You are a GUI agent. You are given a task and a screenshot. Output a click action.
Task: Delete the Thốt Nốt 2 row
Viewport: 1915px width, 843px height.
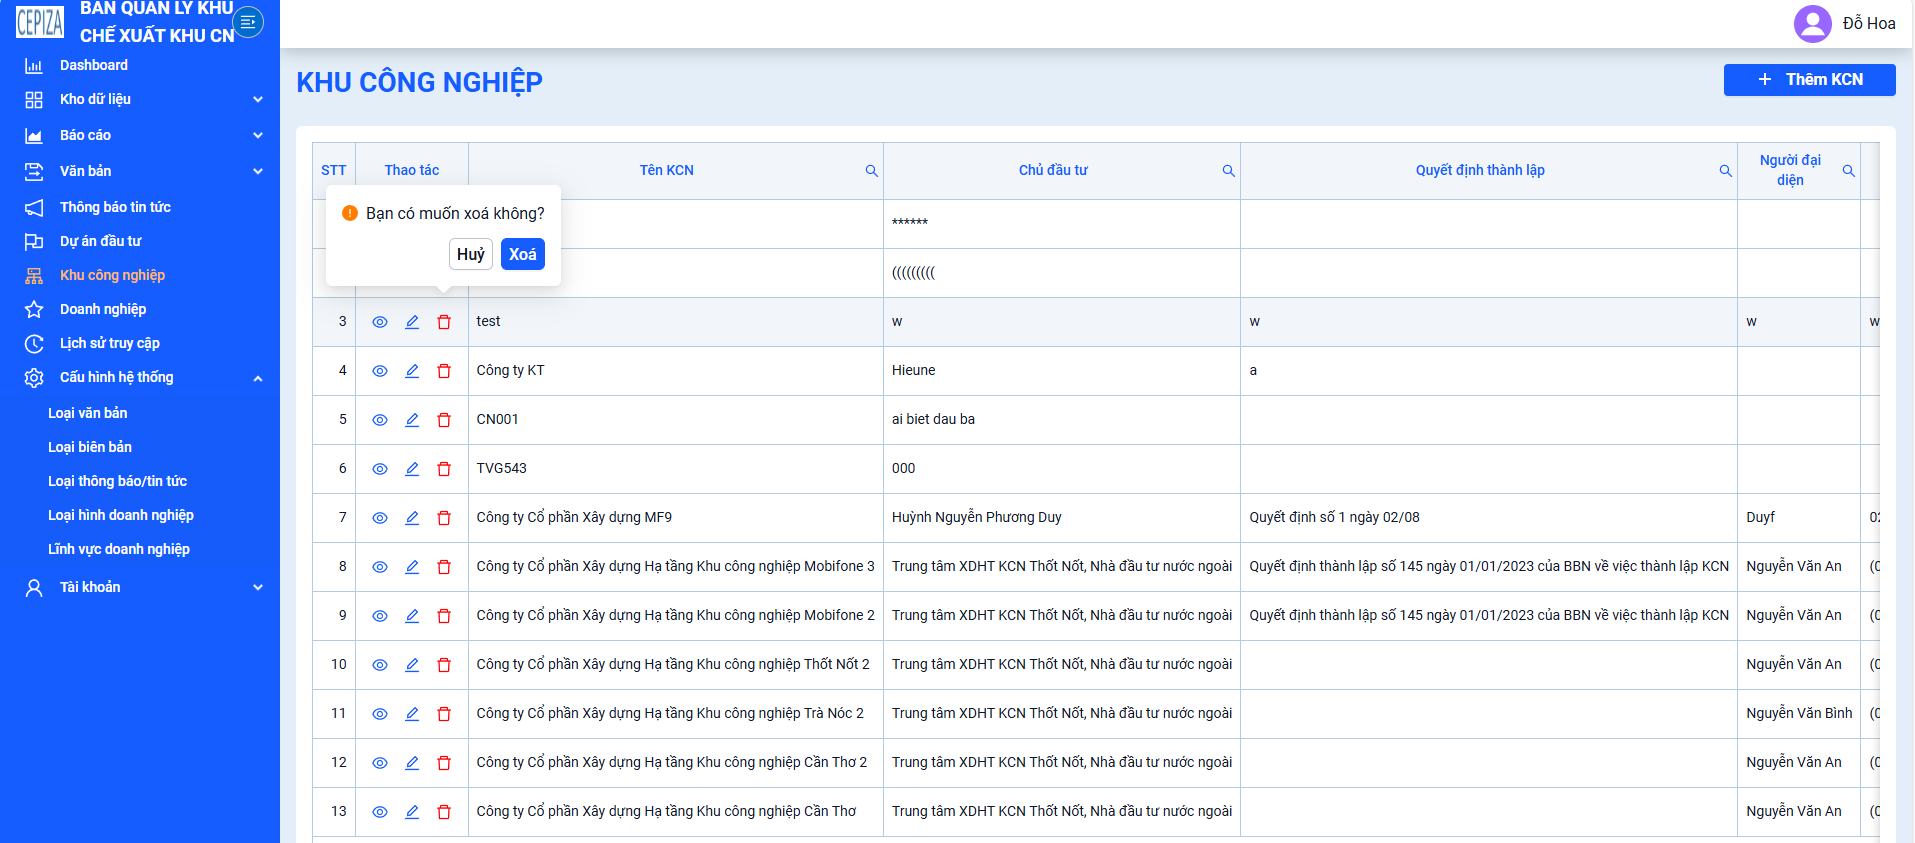(x=444, y=665)
